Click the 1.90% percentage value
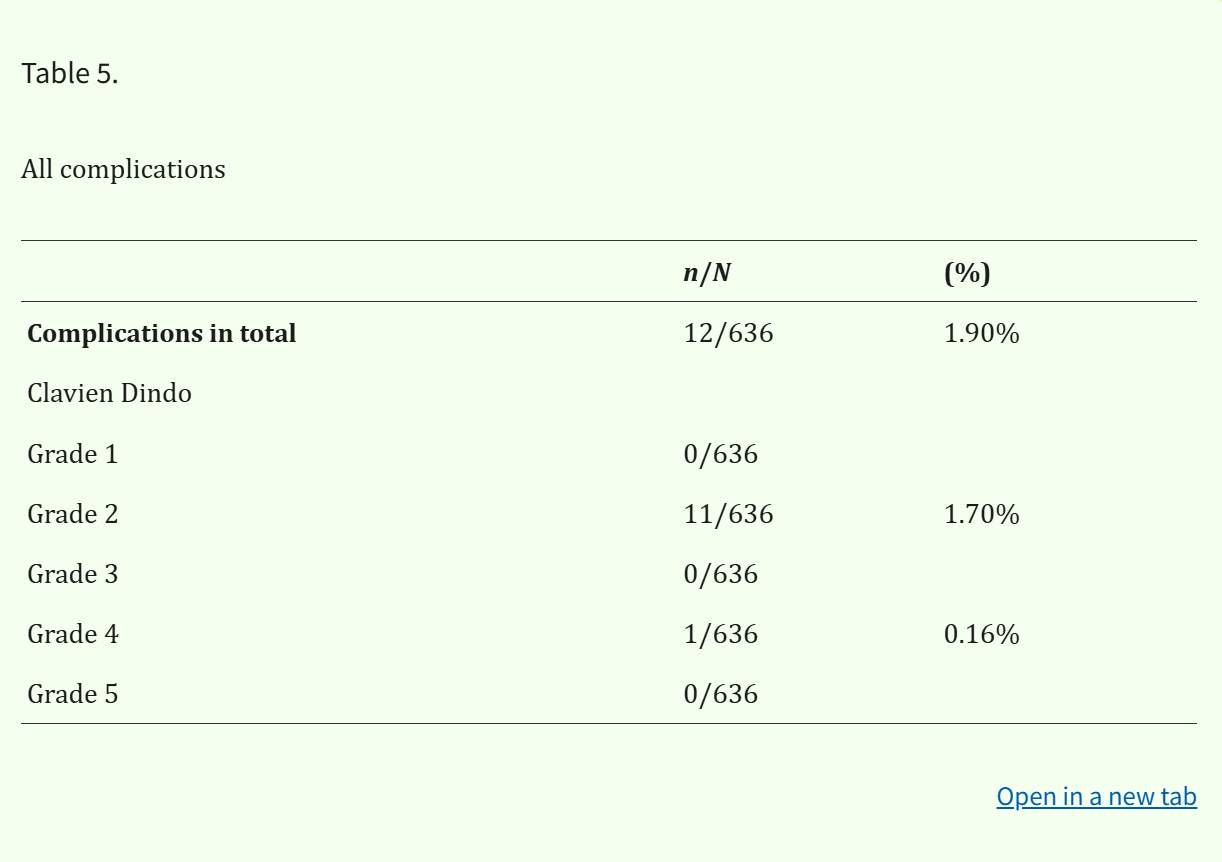 981,333
